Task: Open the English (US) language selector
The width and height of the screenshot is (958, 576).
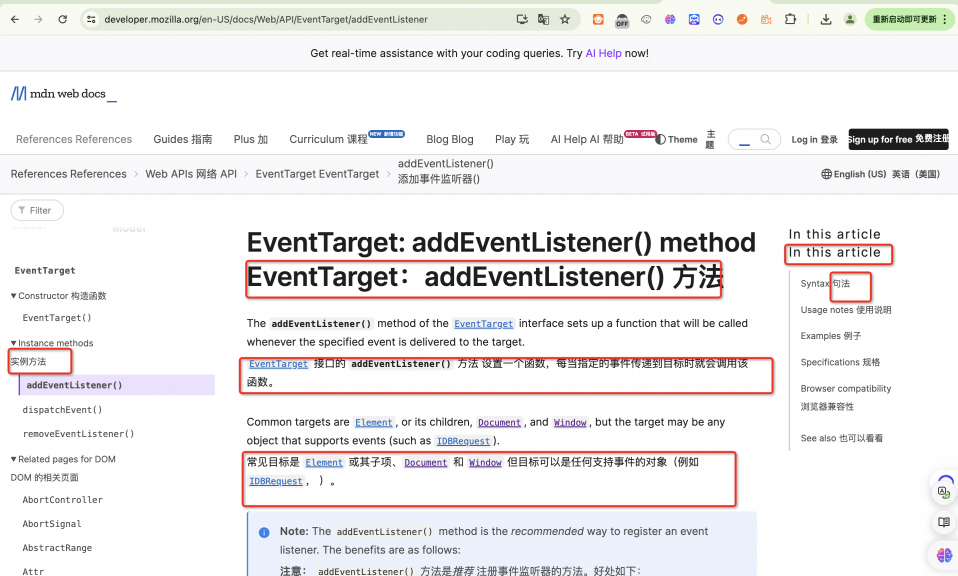Action: 880,174
